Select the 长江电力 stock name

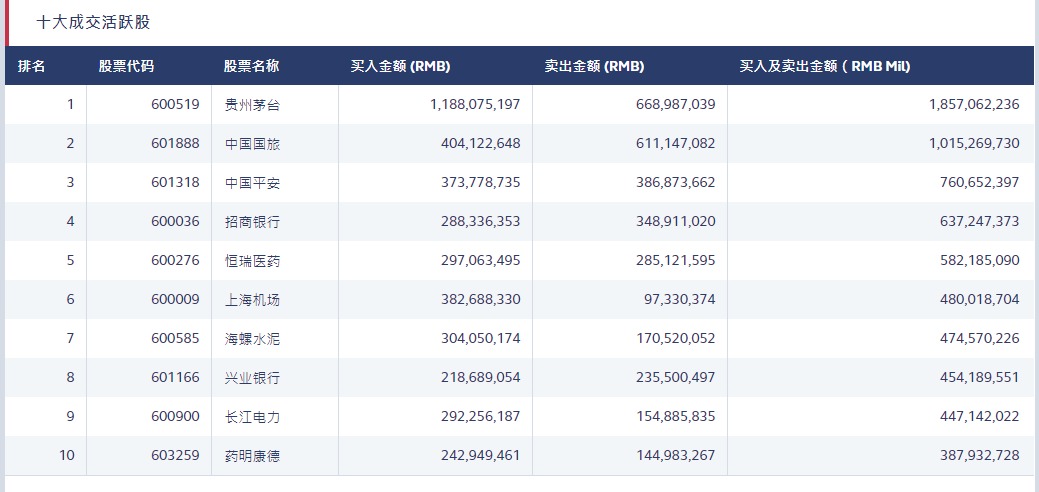[x=252, y=417]
